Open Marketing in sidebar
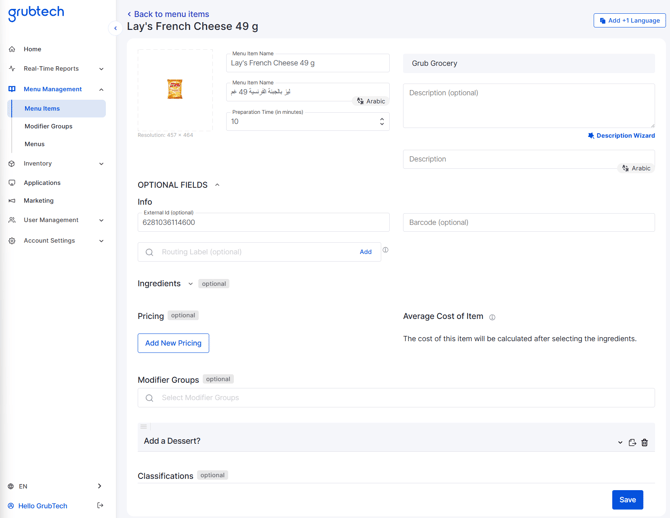The image size is (670, 518). 38,200
